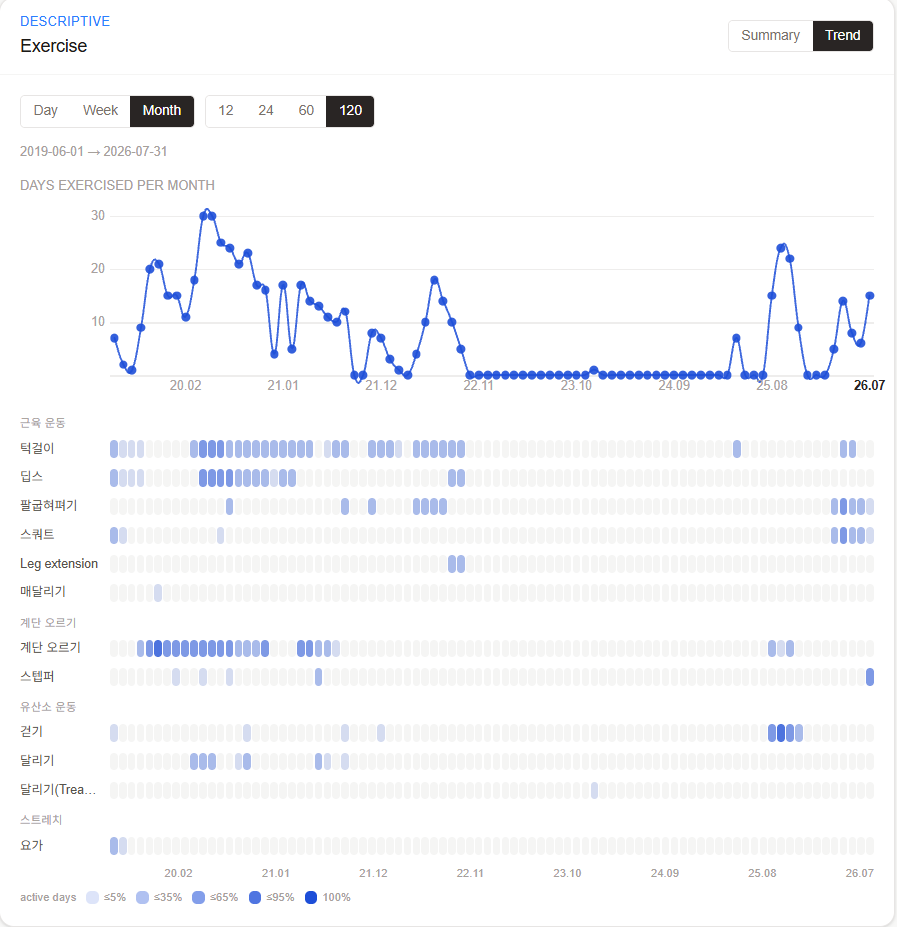Click the Leg extension label

pos(59,563)
